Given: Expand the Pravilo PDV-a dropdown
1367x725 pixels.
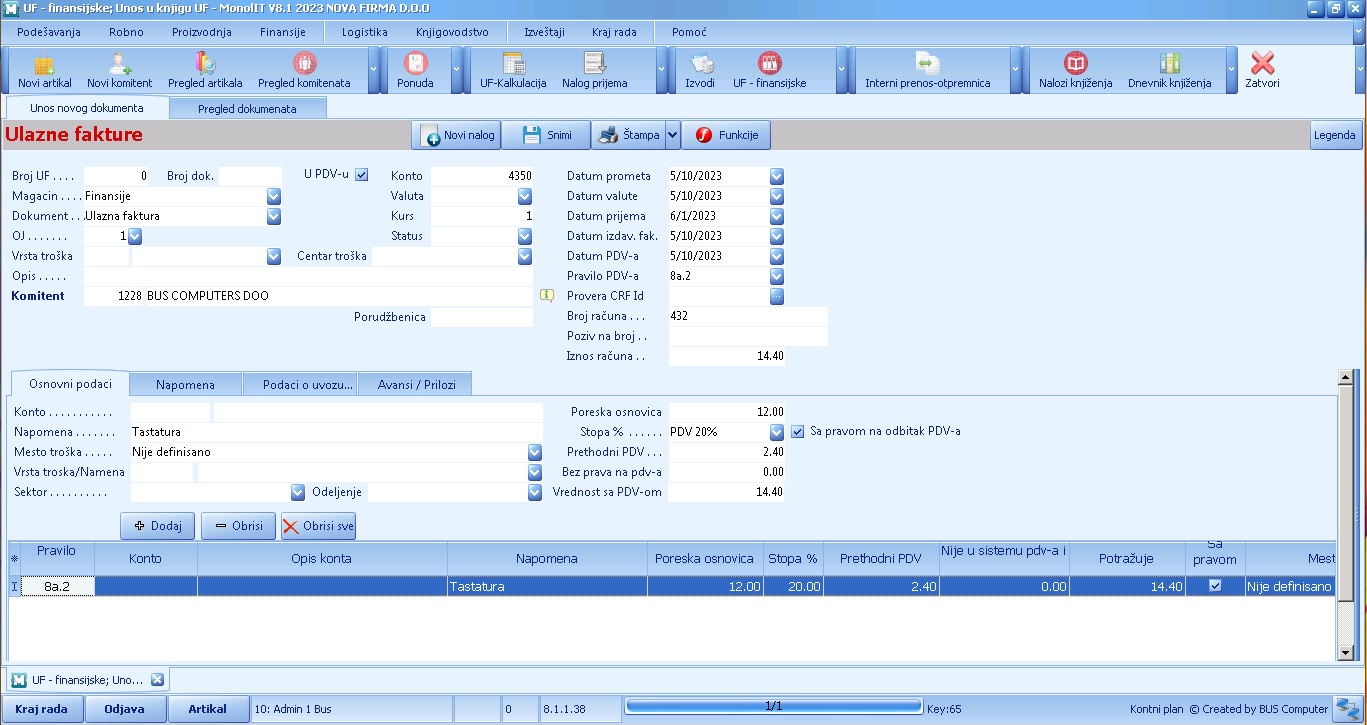Looking at the screenshot, I should 777,276.
